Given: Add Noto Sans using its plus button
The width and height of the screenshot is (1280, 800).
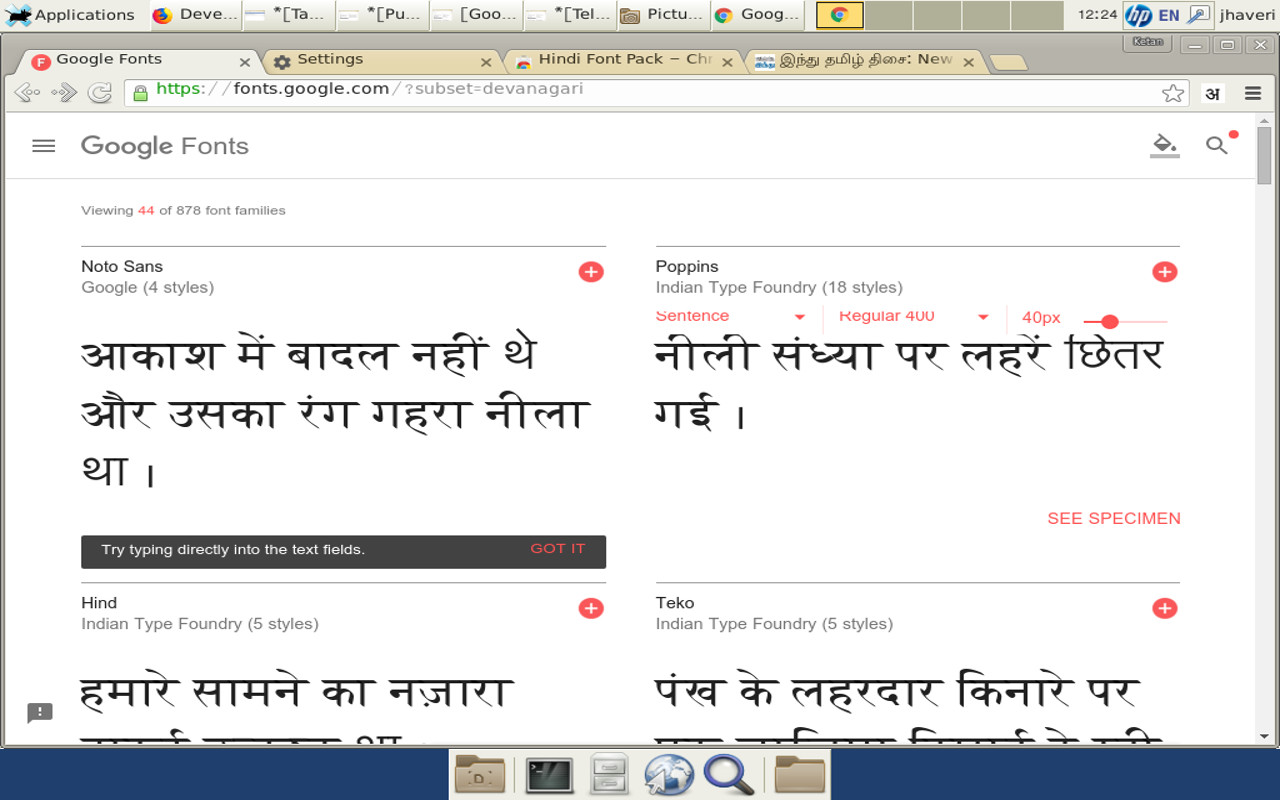Looking at the screenshot, I should pos(591,271).
